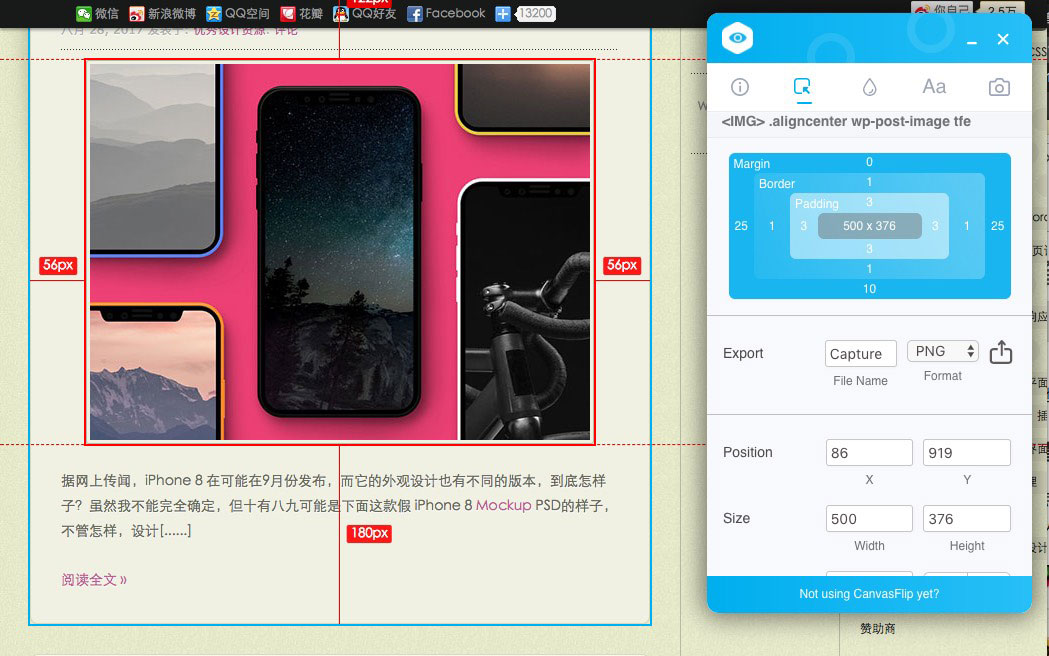Screen dimensions: 1049x656
Task: Click the left margin value 25
Action: pos(741,226)
